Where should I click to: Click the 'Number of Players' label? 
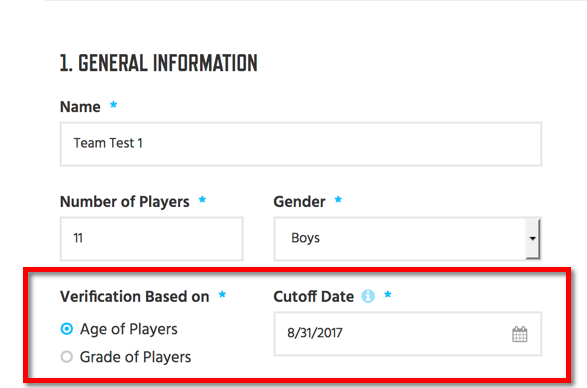coord(125,202)
